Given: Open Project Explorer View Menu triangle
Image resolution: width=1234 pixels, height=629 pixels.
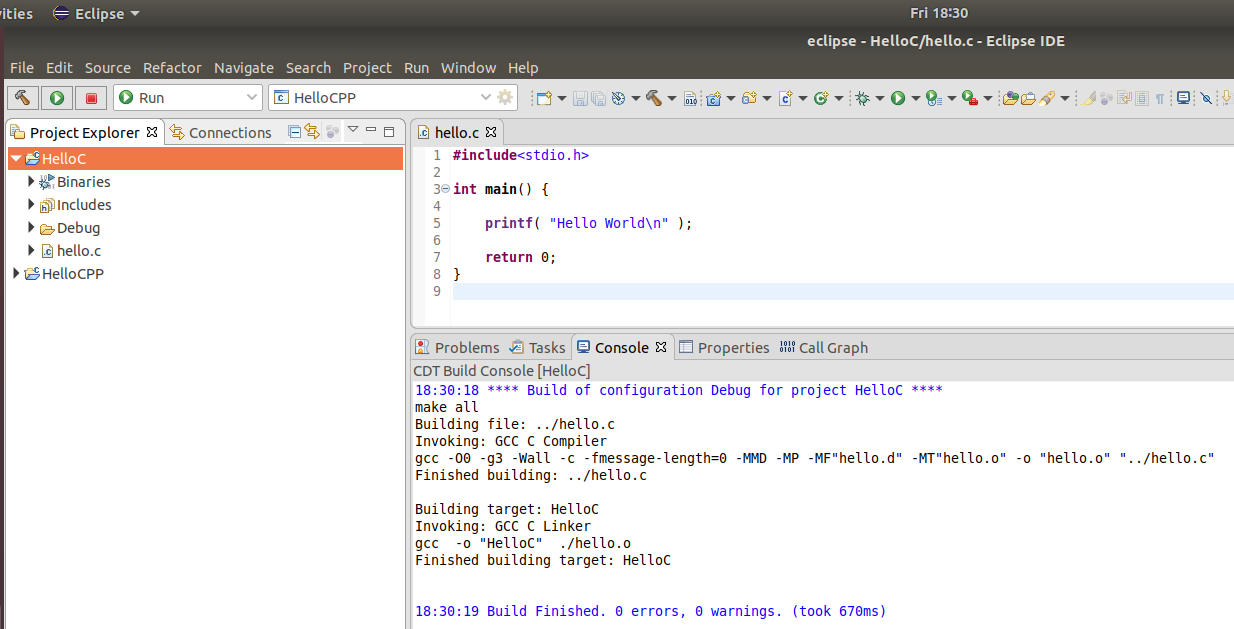Looking at the screenshot, I should tap(353, 130).
